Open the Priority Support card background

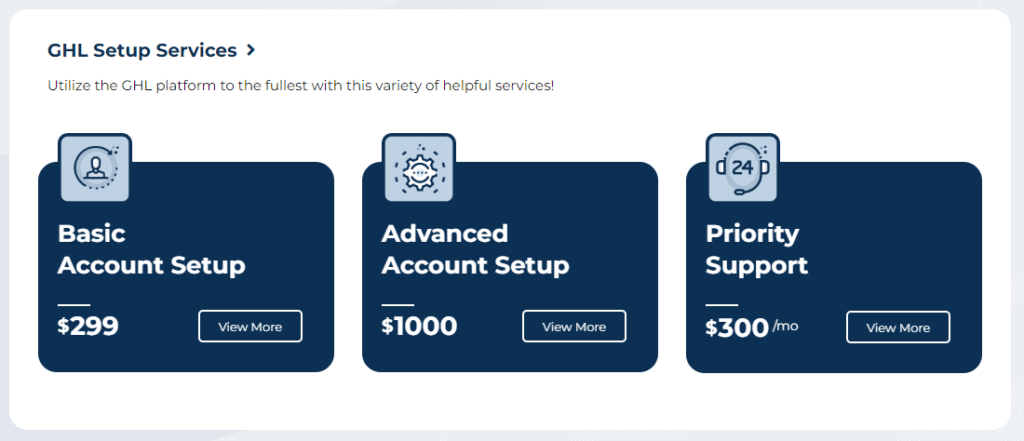[x=834, y=267]
